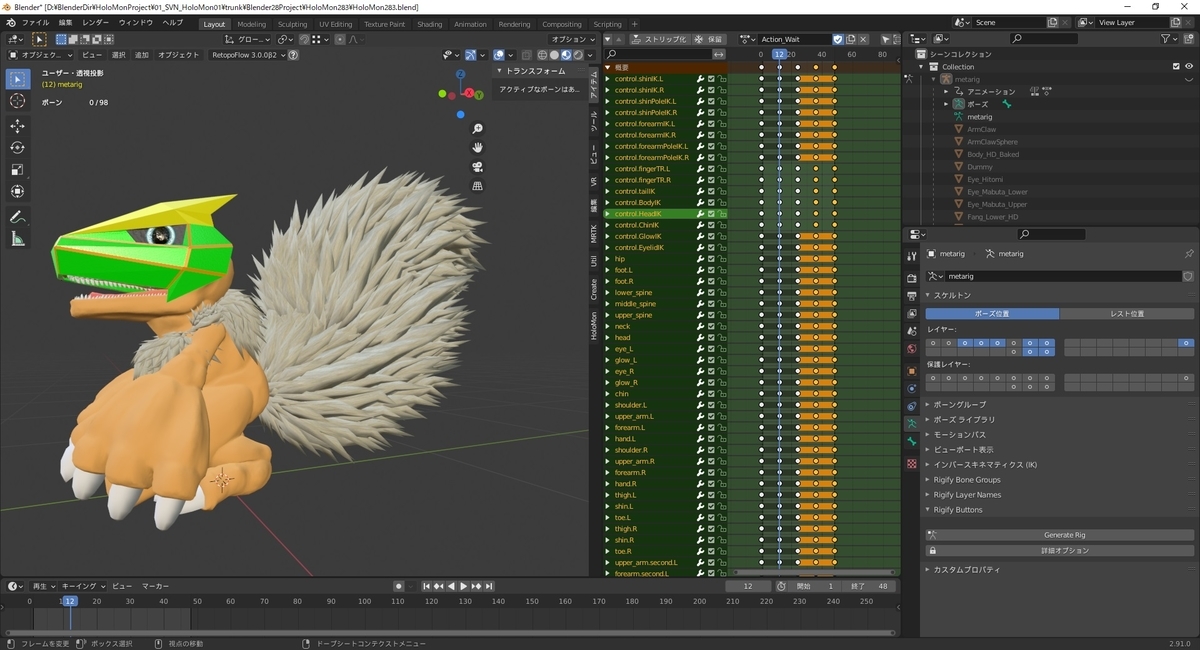This screenshot has width=1200, height=650.
Task: Open the Output properties tab icon
Action: click(x=911, y=296)
